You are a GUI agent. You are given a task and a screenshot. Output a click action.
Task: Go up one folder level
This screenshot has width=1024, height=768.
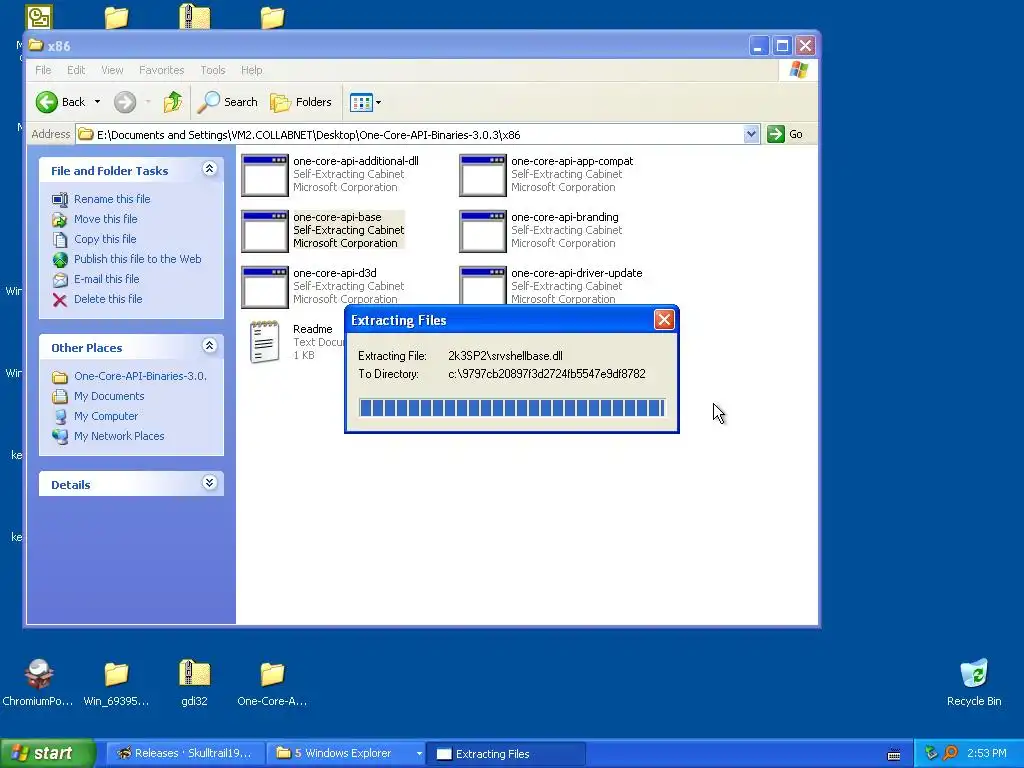pos(172,102)
